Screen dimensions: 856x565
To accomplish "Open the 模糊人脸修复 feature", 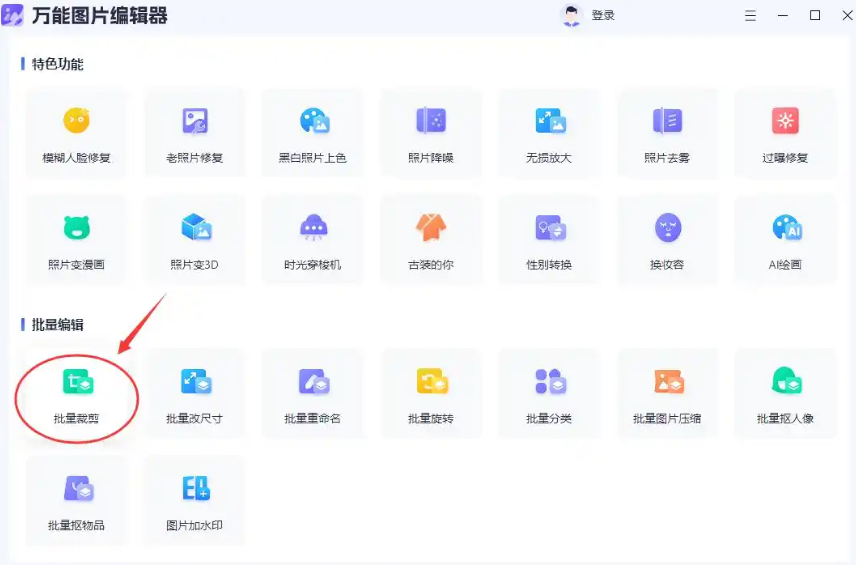I will tap(76, 134).
